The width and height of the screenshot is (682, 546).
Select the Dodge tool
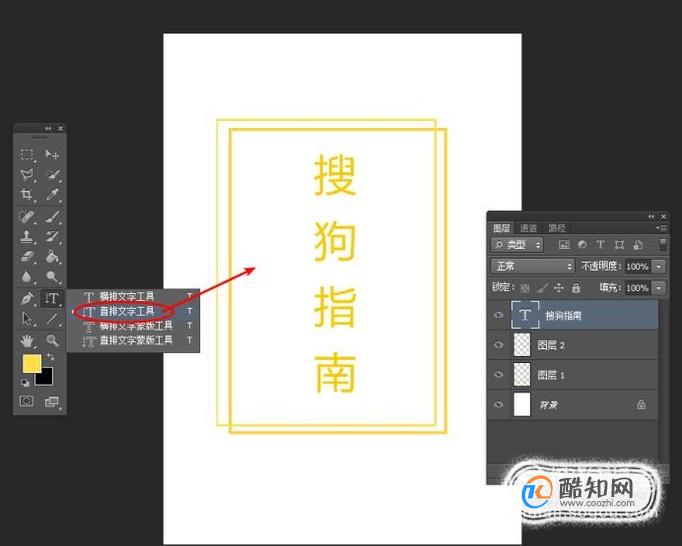click(x=52, y=276)
